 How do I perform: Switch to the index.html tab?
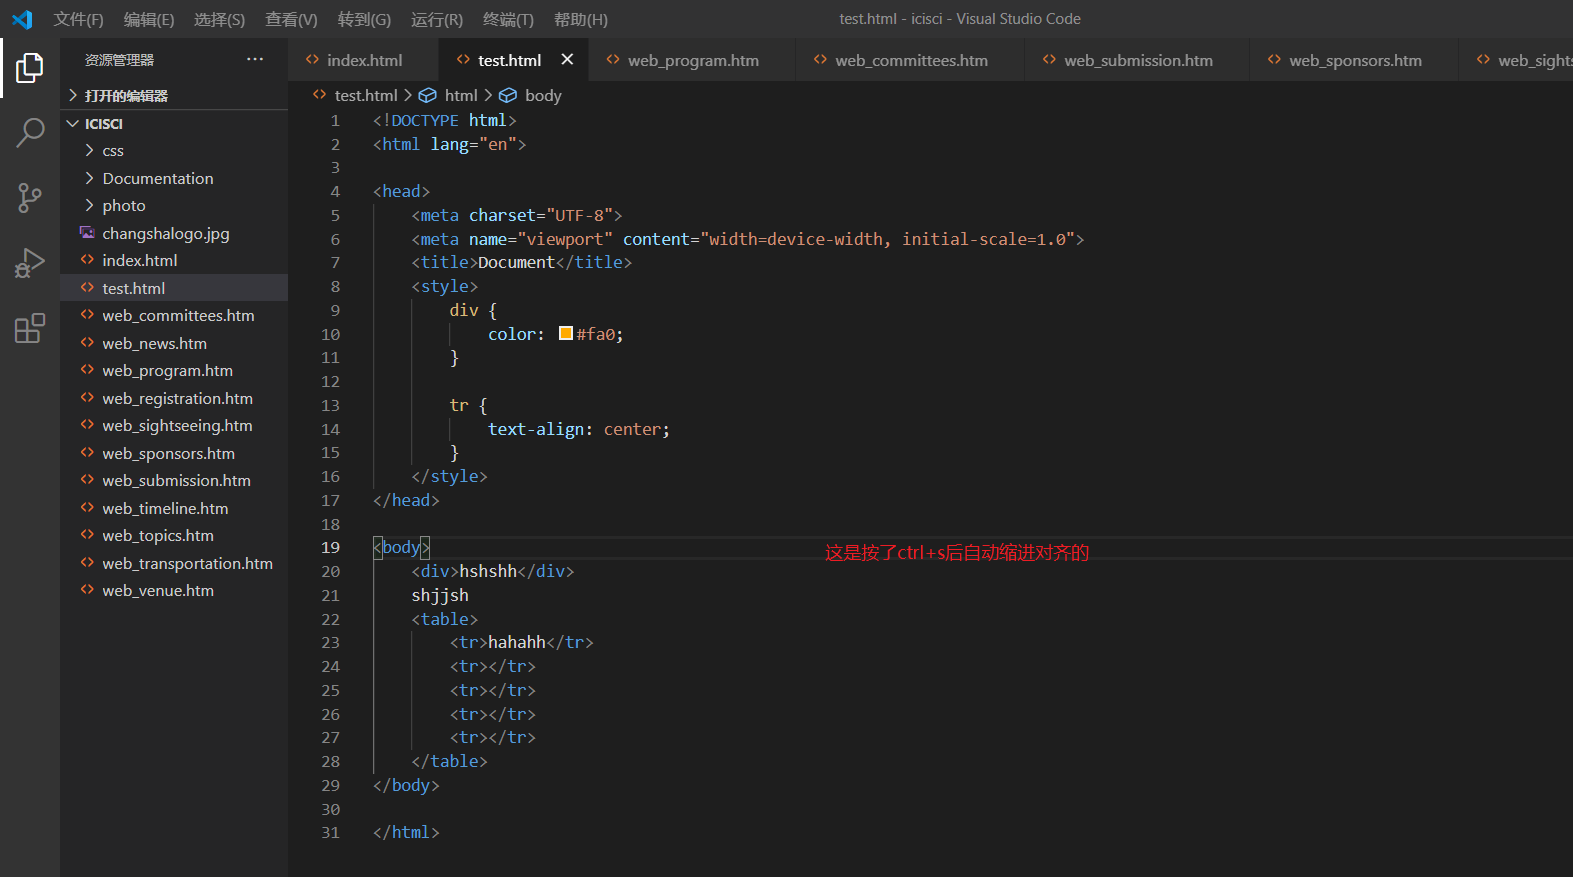click(363, 60)
